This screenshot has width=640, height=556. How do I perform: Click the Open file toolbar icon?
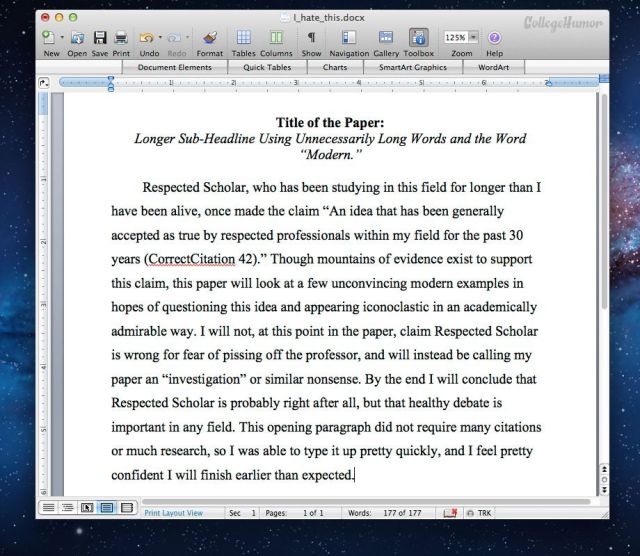coord(77,38)
